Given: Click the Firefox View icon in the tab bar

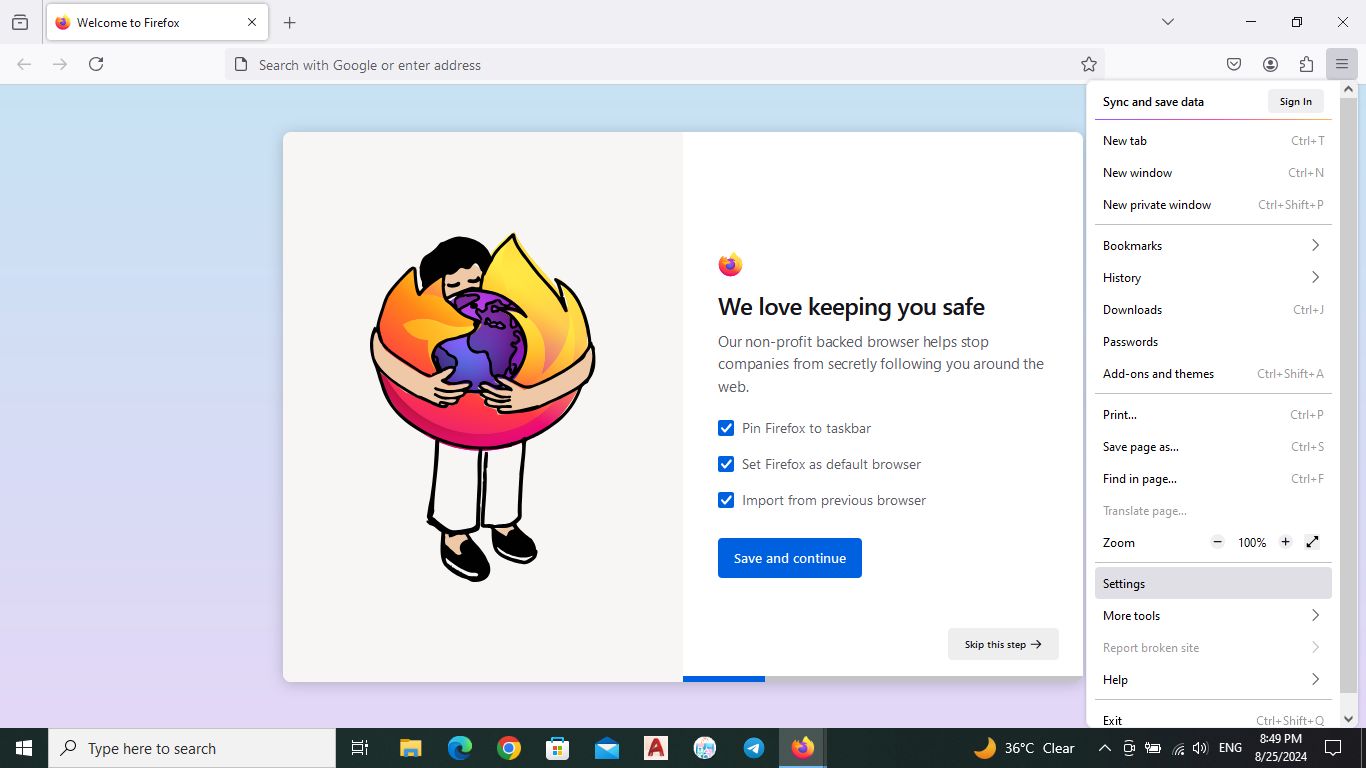Looking at the screenshot, I should pos(20,22).
